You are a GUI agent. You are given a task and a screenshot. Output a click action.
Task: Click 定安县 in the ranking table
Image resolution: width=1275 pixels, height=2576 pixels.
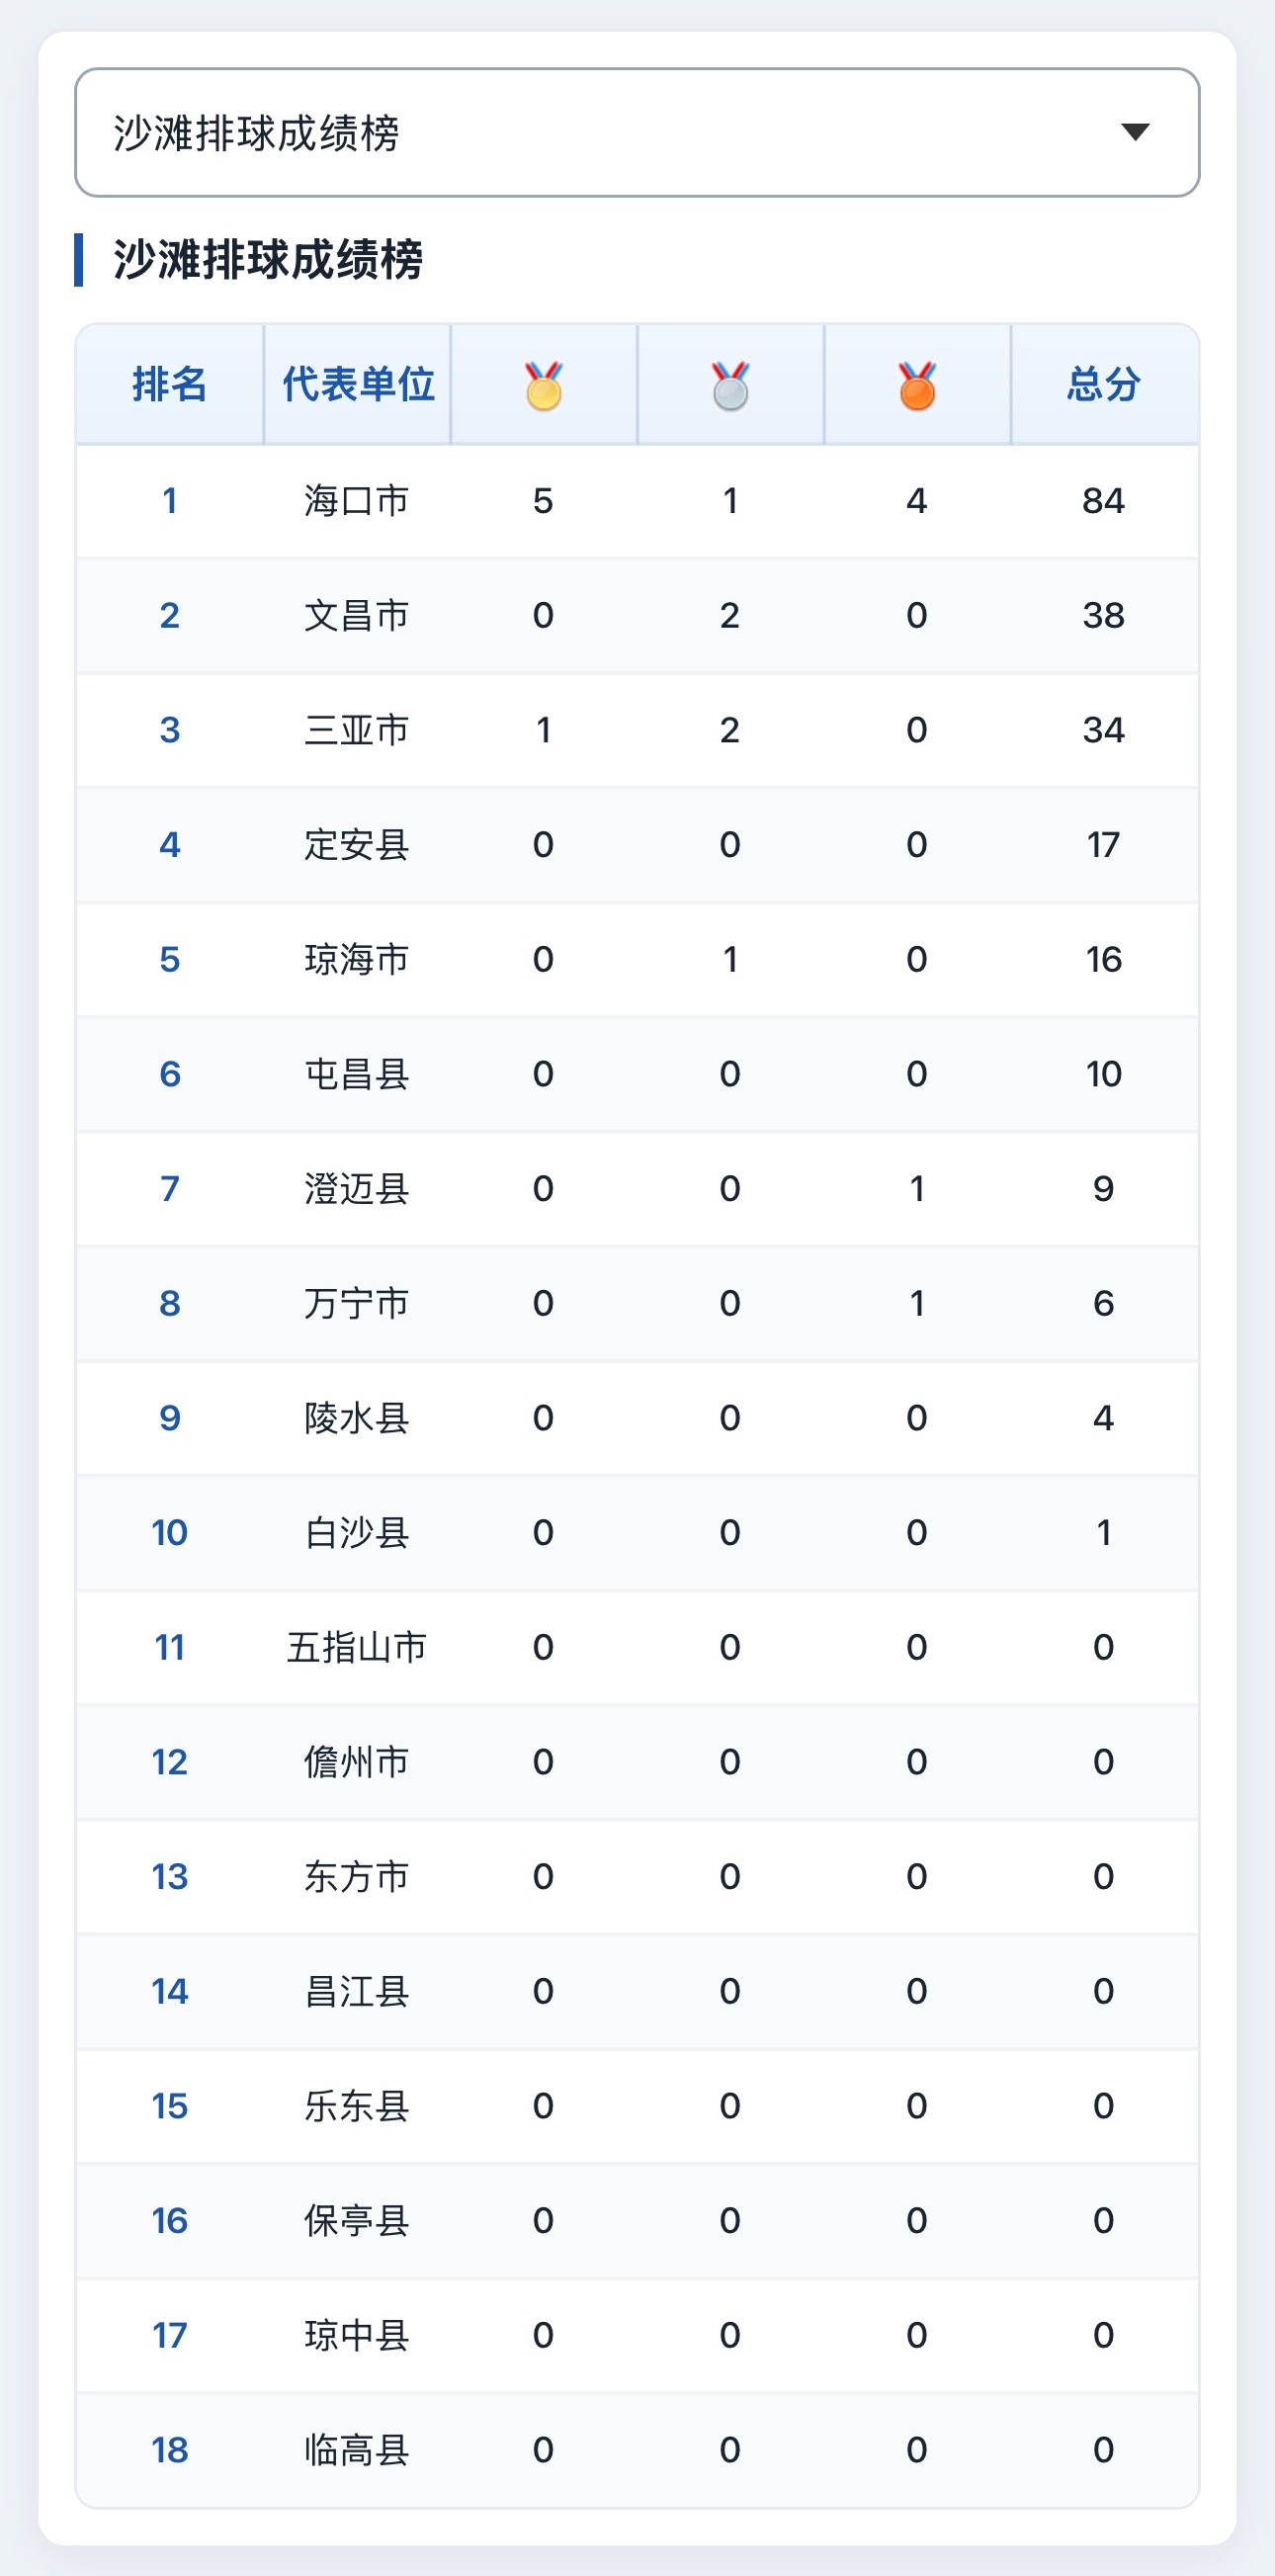point(357,845)
